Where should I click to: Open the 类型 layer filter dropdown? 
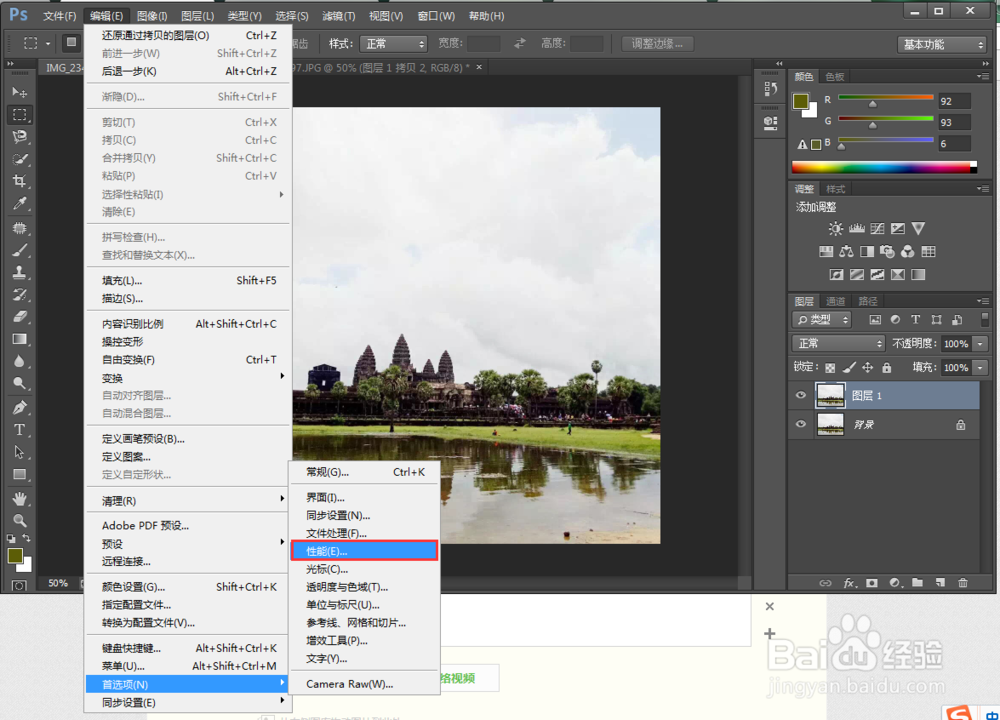point(822,320)
